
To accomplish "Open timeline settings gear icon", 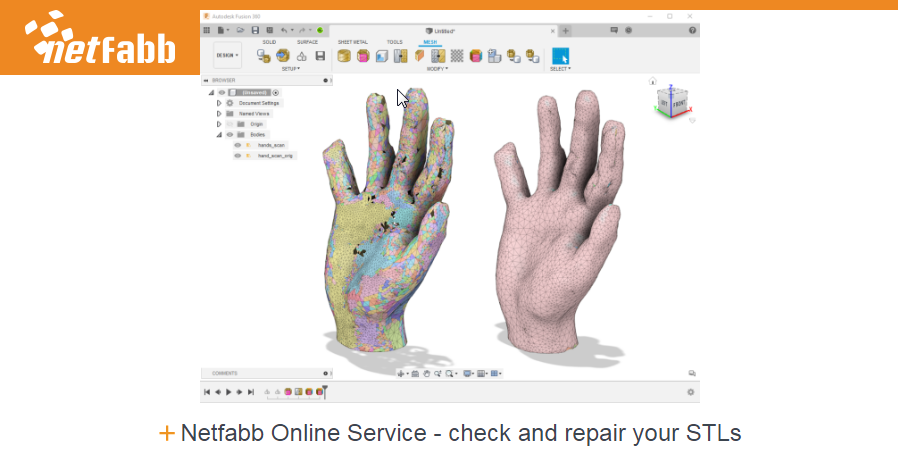I will click(691, 392).
